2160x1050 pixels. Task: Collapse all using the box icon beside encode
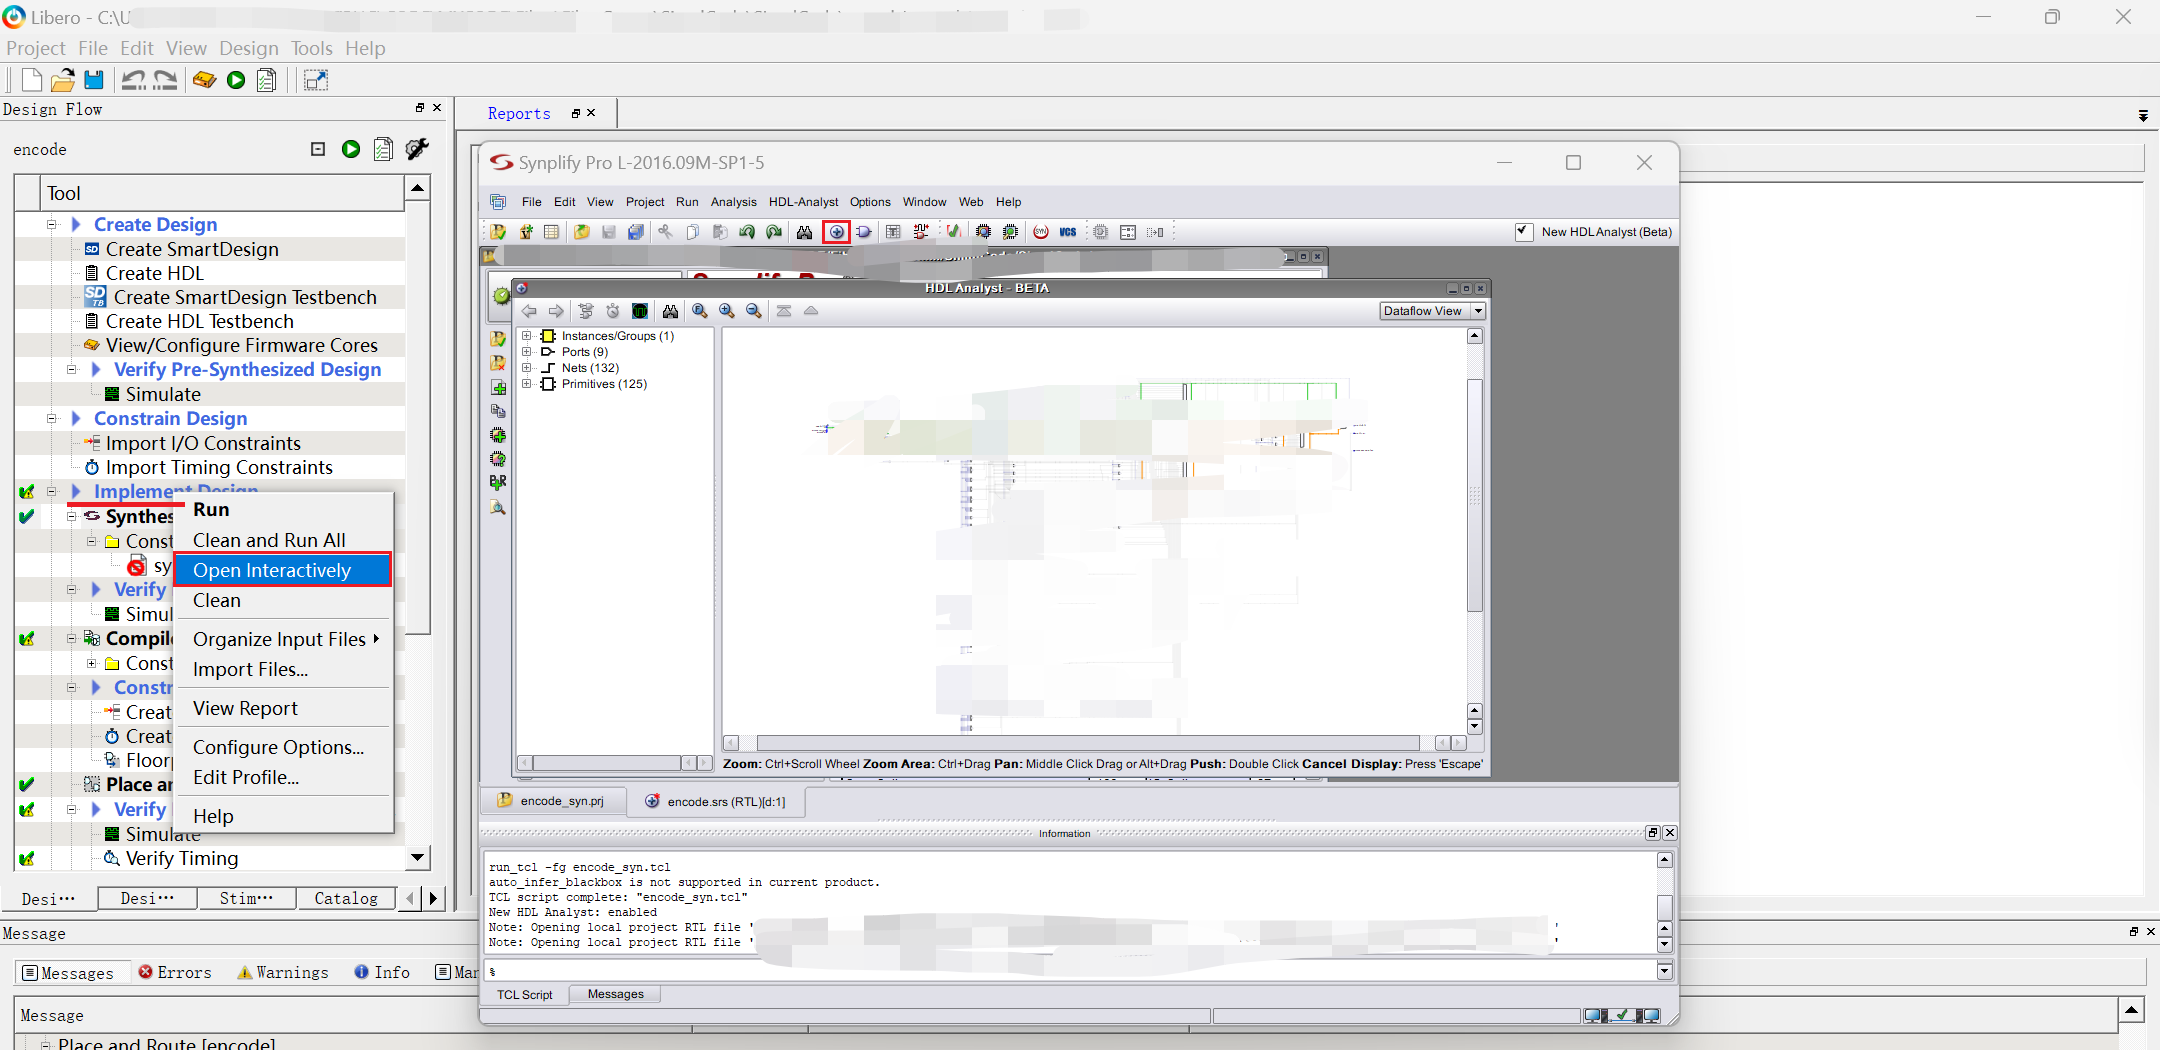point(318,149)
